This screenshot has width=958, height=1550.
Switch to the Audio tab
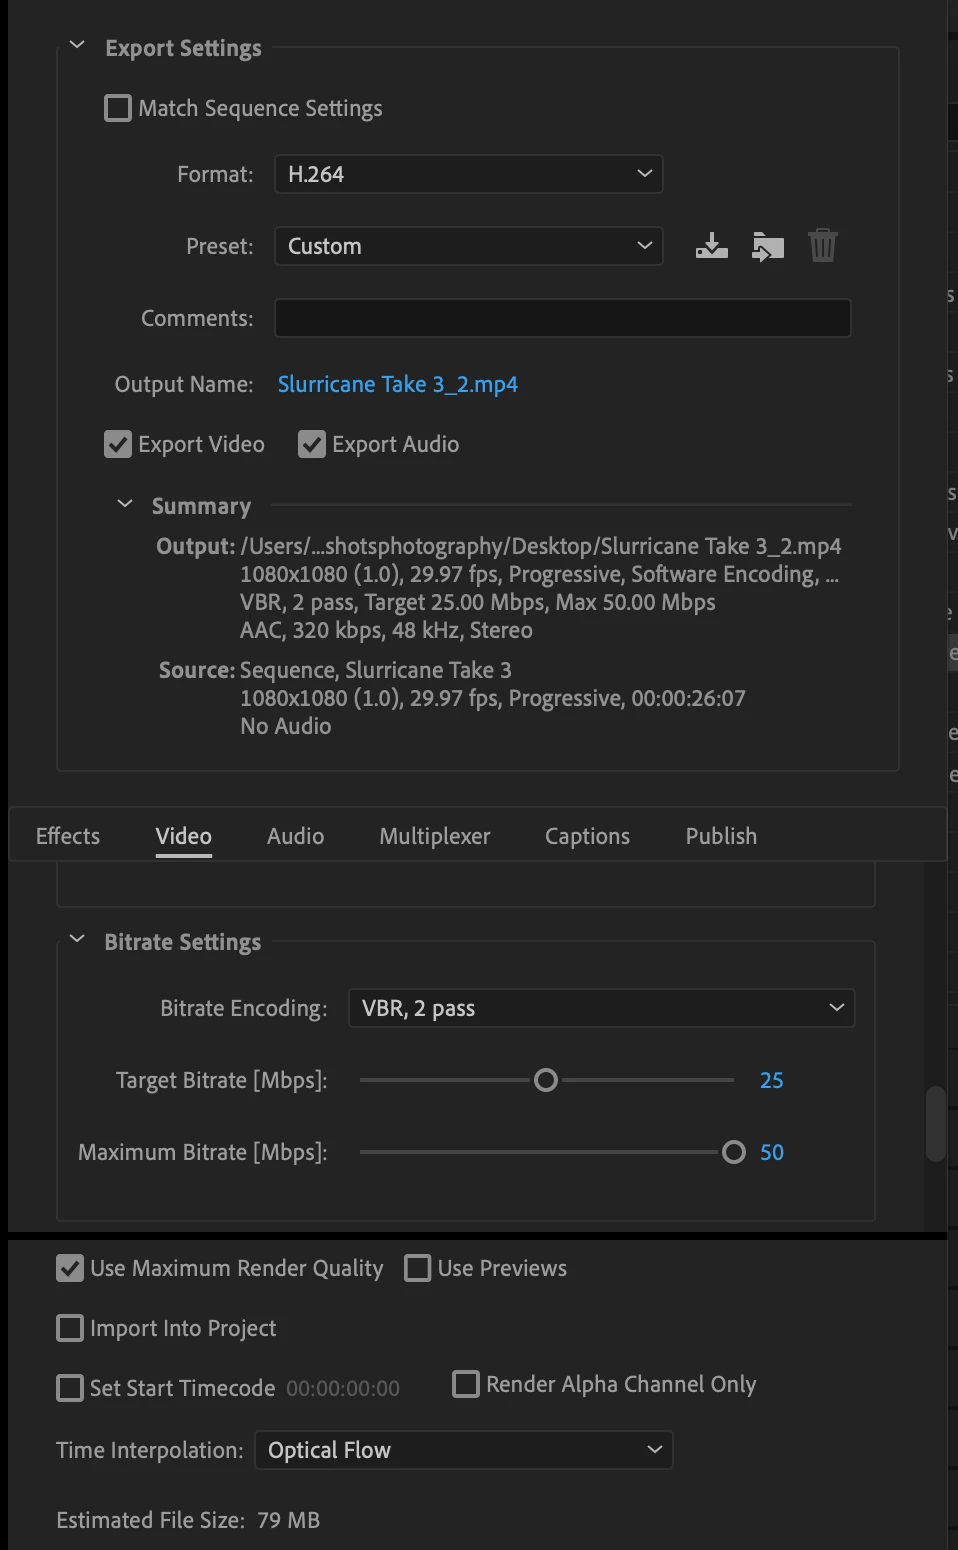[295, 836]
